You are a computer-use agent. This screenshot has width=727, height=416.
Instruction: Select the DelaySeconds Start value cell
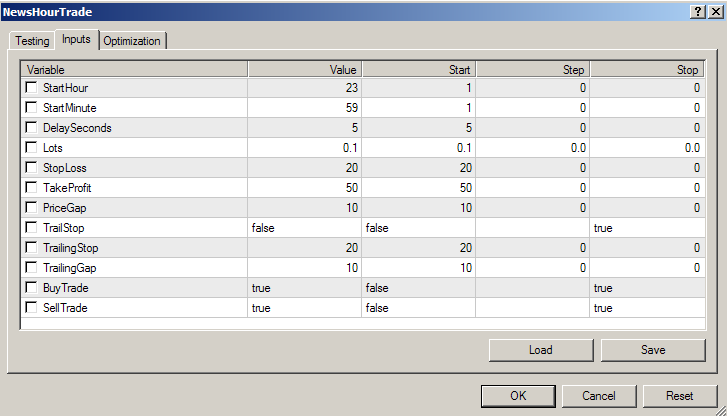[x=419, y=128]
